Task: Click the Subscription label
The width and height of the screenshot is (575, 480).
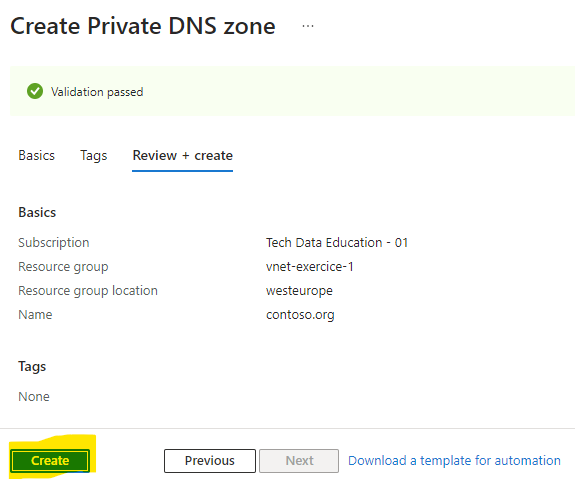Action: pyautogui.click(x=54, y=243)
